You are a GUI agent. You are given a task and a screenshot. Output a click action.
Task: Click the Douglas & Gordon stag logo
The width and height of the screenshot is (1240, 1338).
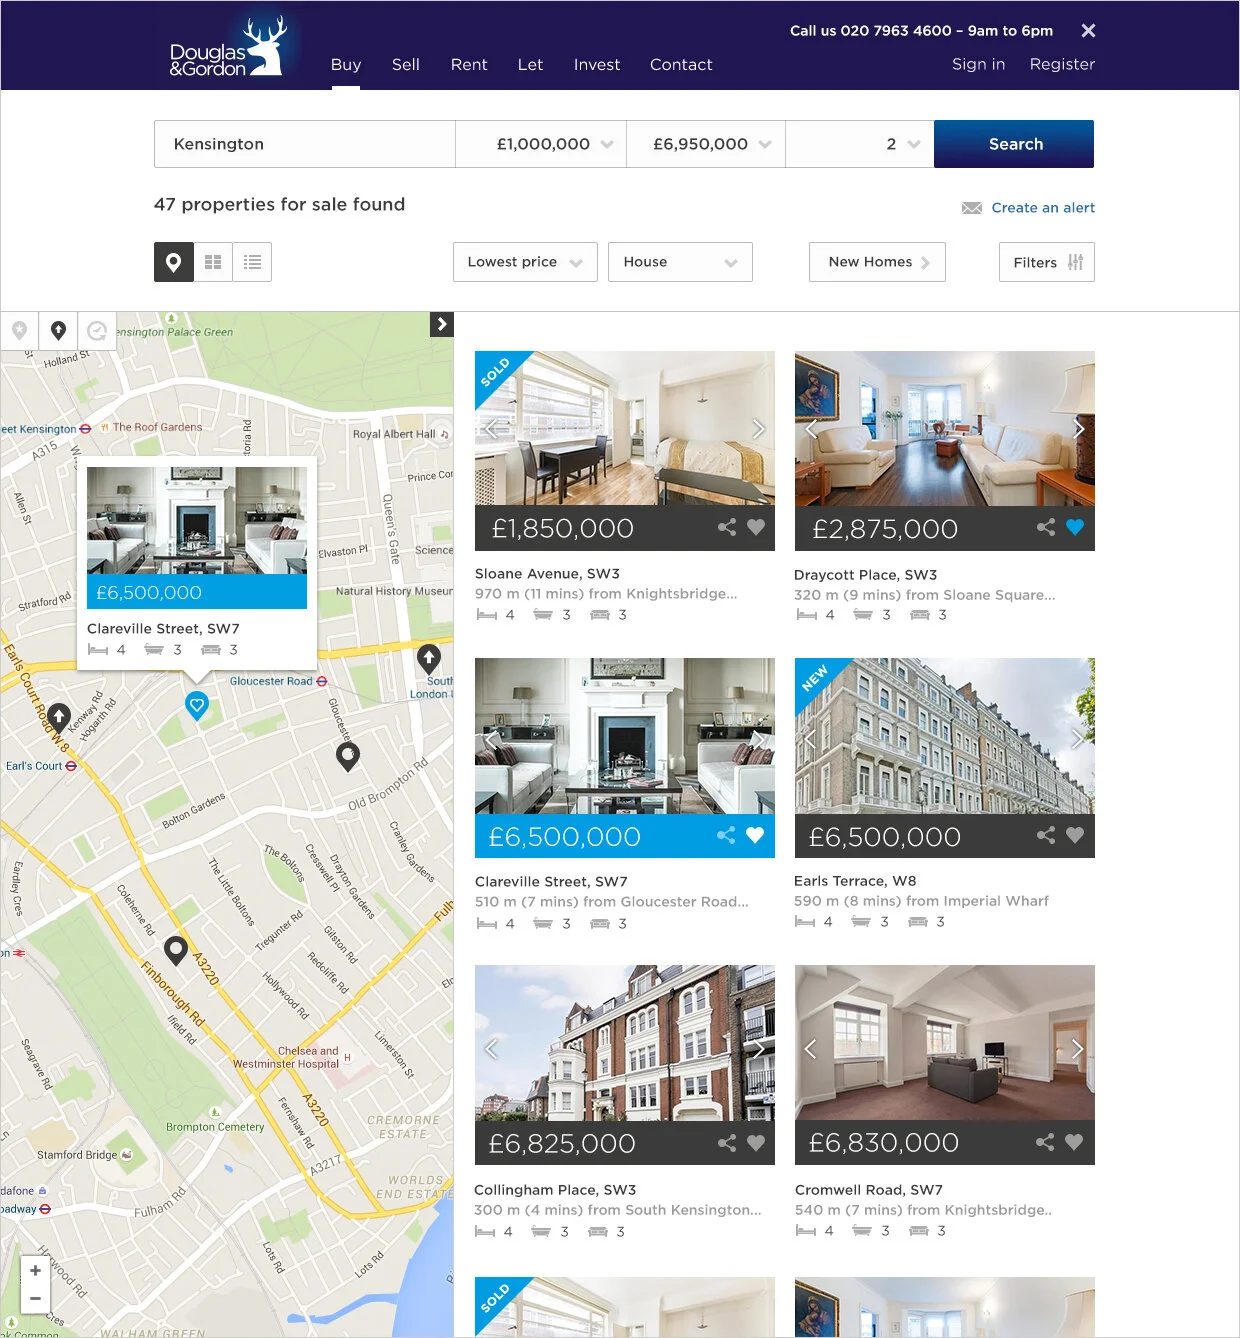(228, 46)
